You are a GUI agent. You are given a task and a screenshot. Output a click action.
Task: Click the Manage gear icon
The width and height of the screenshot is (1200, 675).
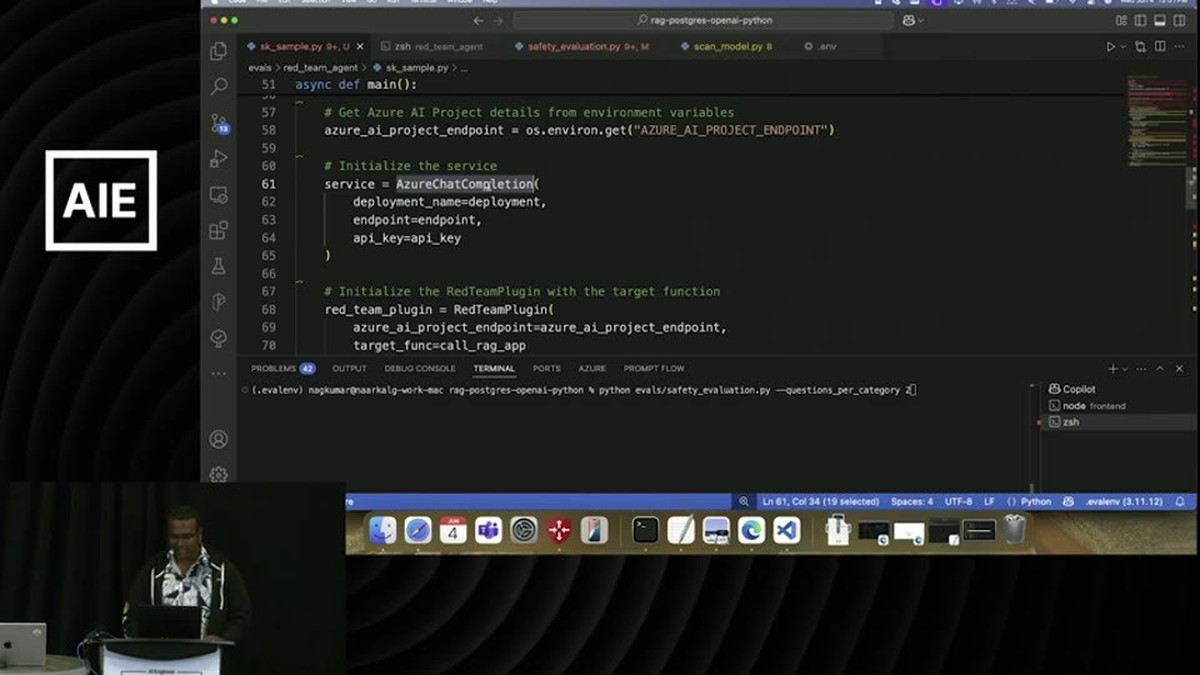pos(218,474)
